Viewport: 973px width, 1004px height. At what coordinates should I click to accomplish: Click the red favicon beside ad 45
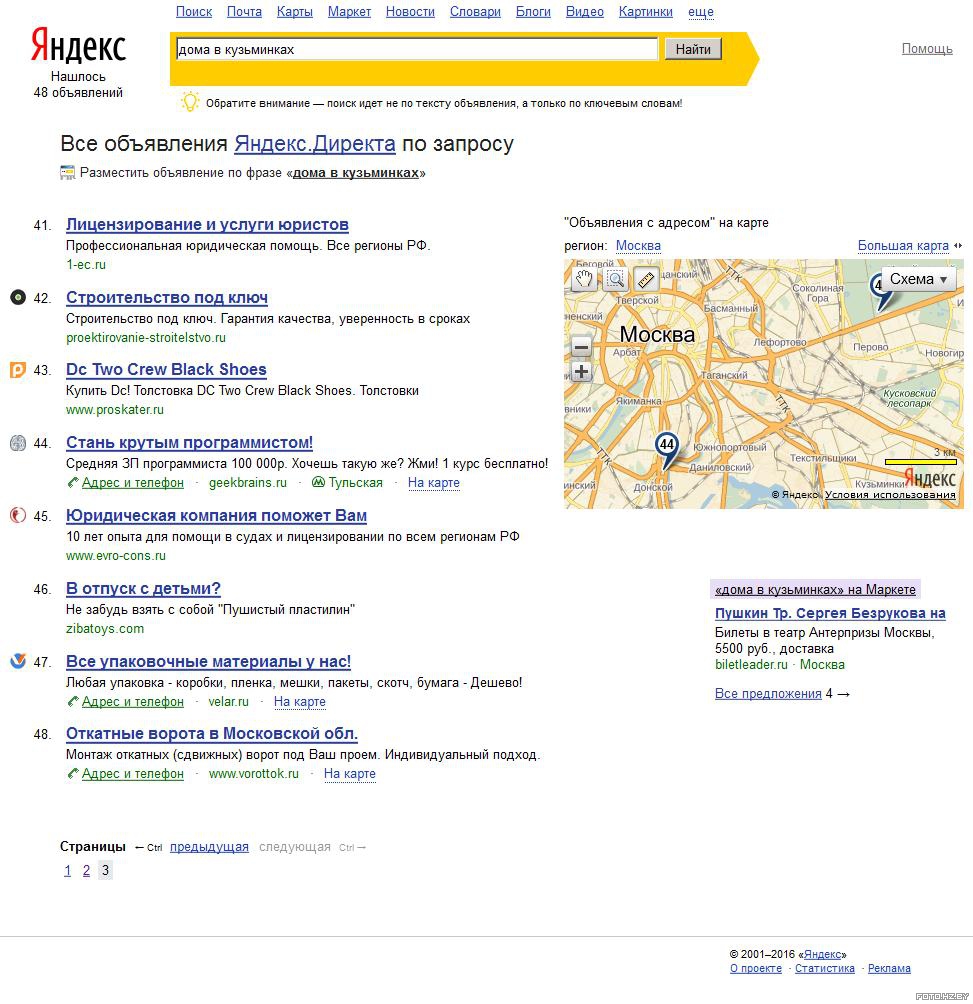[x=18, y=515]
